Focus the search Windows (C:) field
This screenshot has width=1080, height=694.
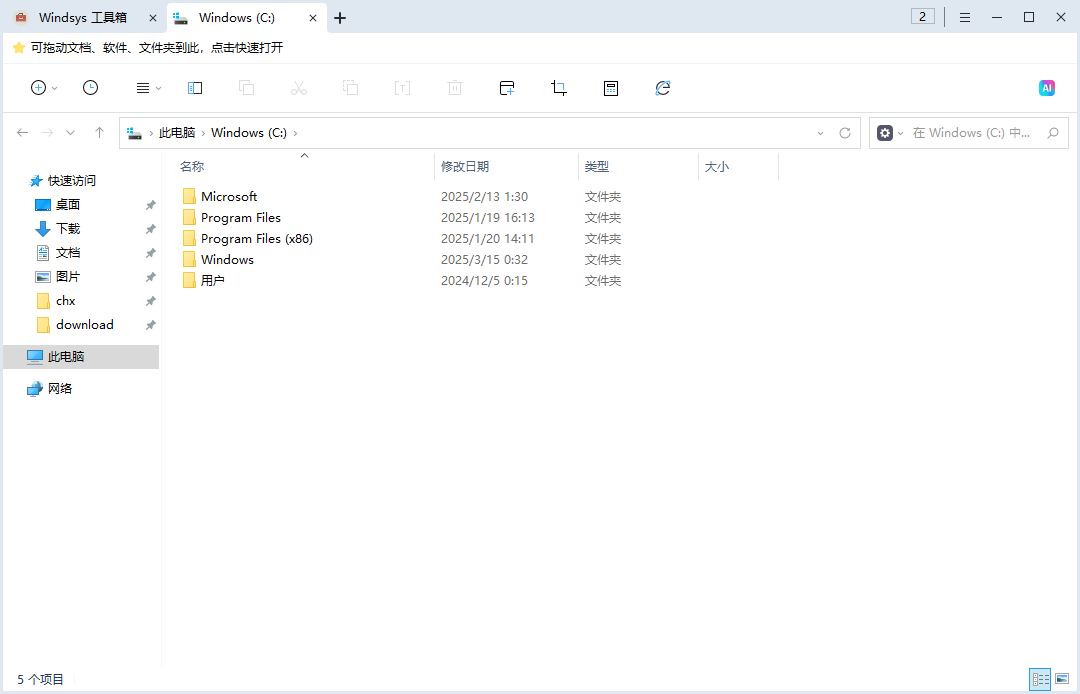pos(971,133)
